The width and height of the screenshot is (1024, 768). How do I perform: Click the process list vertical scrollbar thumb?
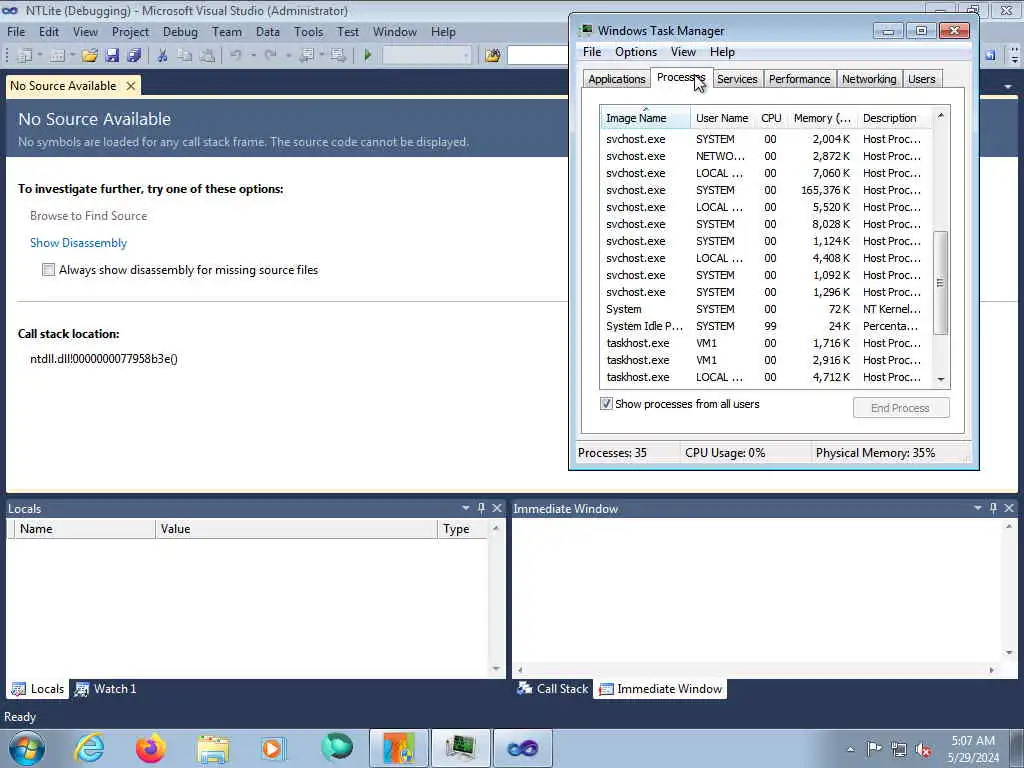click(x=940, y=283)
